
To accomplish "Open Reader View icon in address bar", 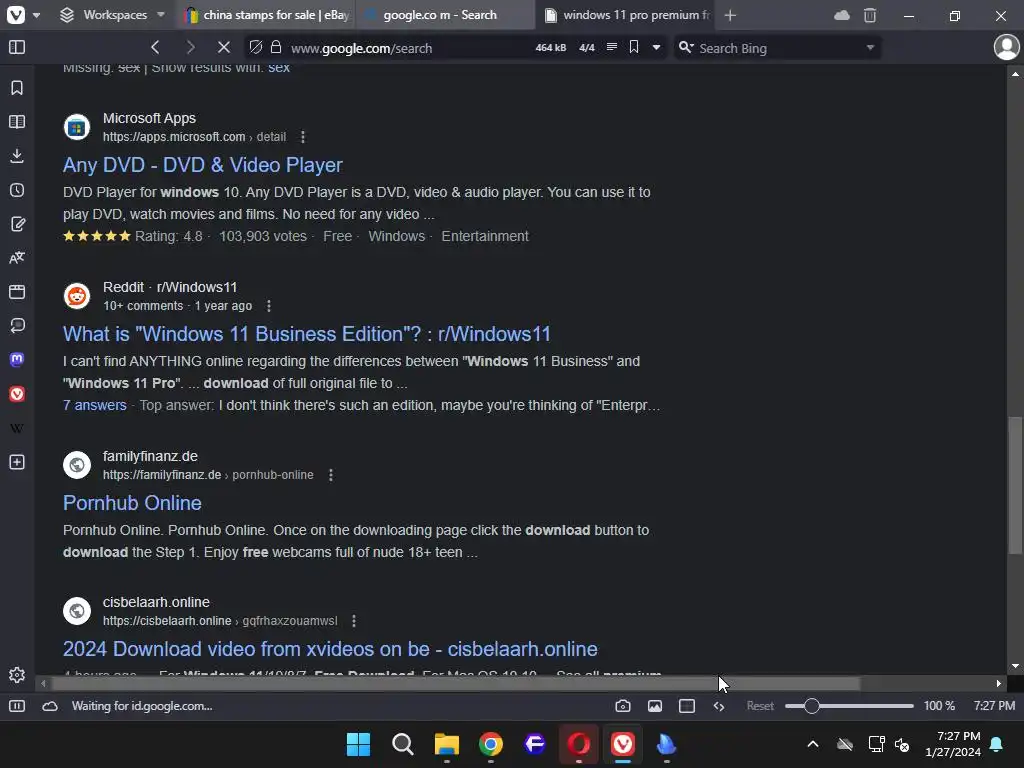I will 612,47.
